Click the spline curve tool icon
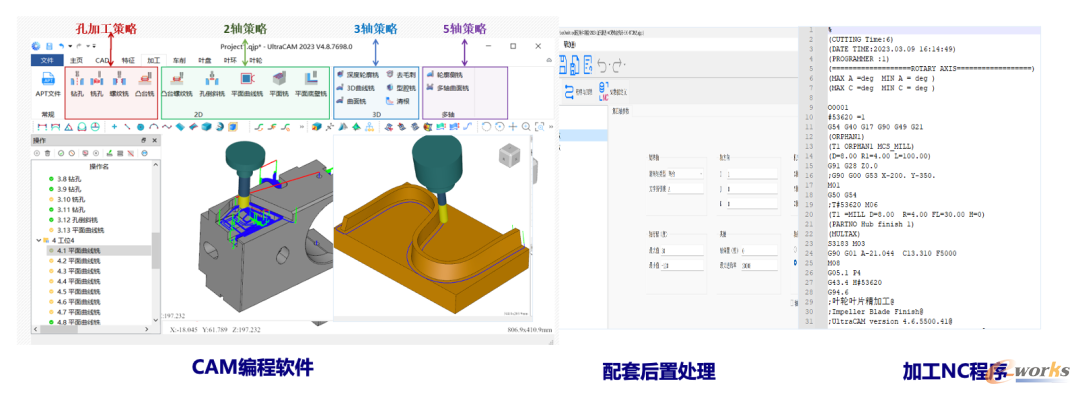The width and height of the screenshot is (1080, 394). pos(167,127)
